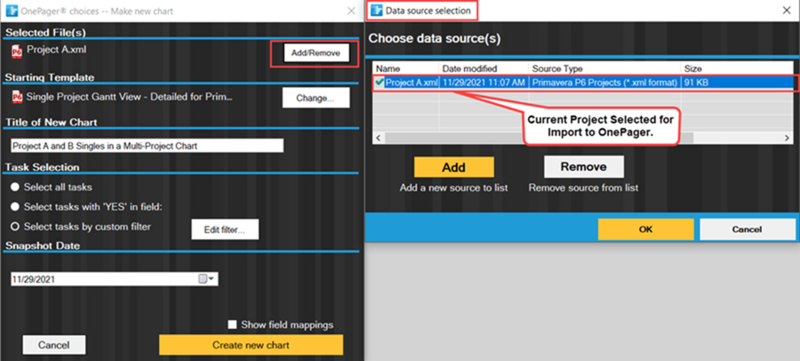
Task: Click the Create new chart button
Action: click(x=251, y=345)
